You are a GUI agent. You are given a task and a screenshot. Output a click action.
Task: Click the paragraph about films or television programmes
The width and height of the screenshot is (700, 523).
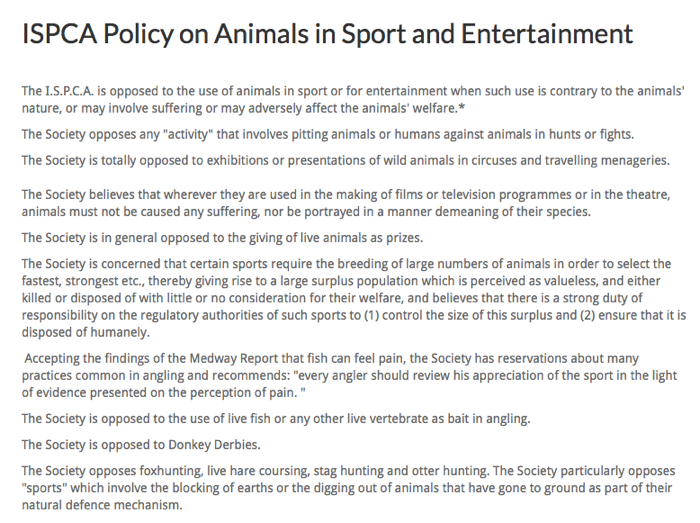click(x=346, y=203)
